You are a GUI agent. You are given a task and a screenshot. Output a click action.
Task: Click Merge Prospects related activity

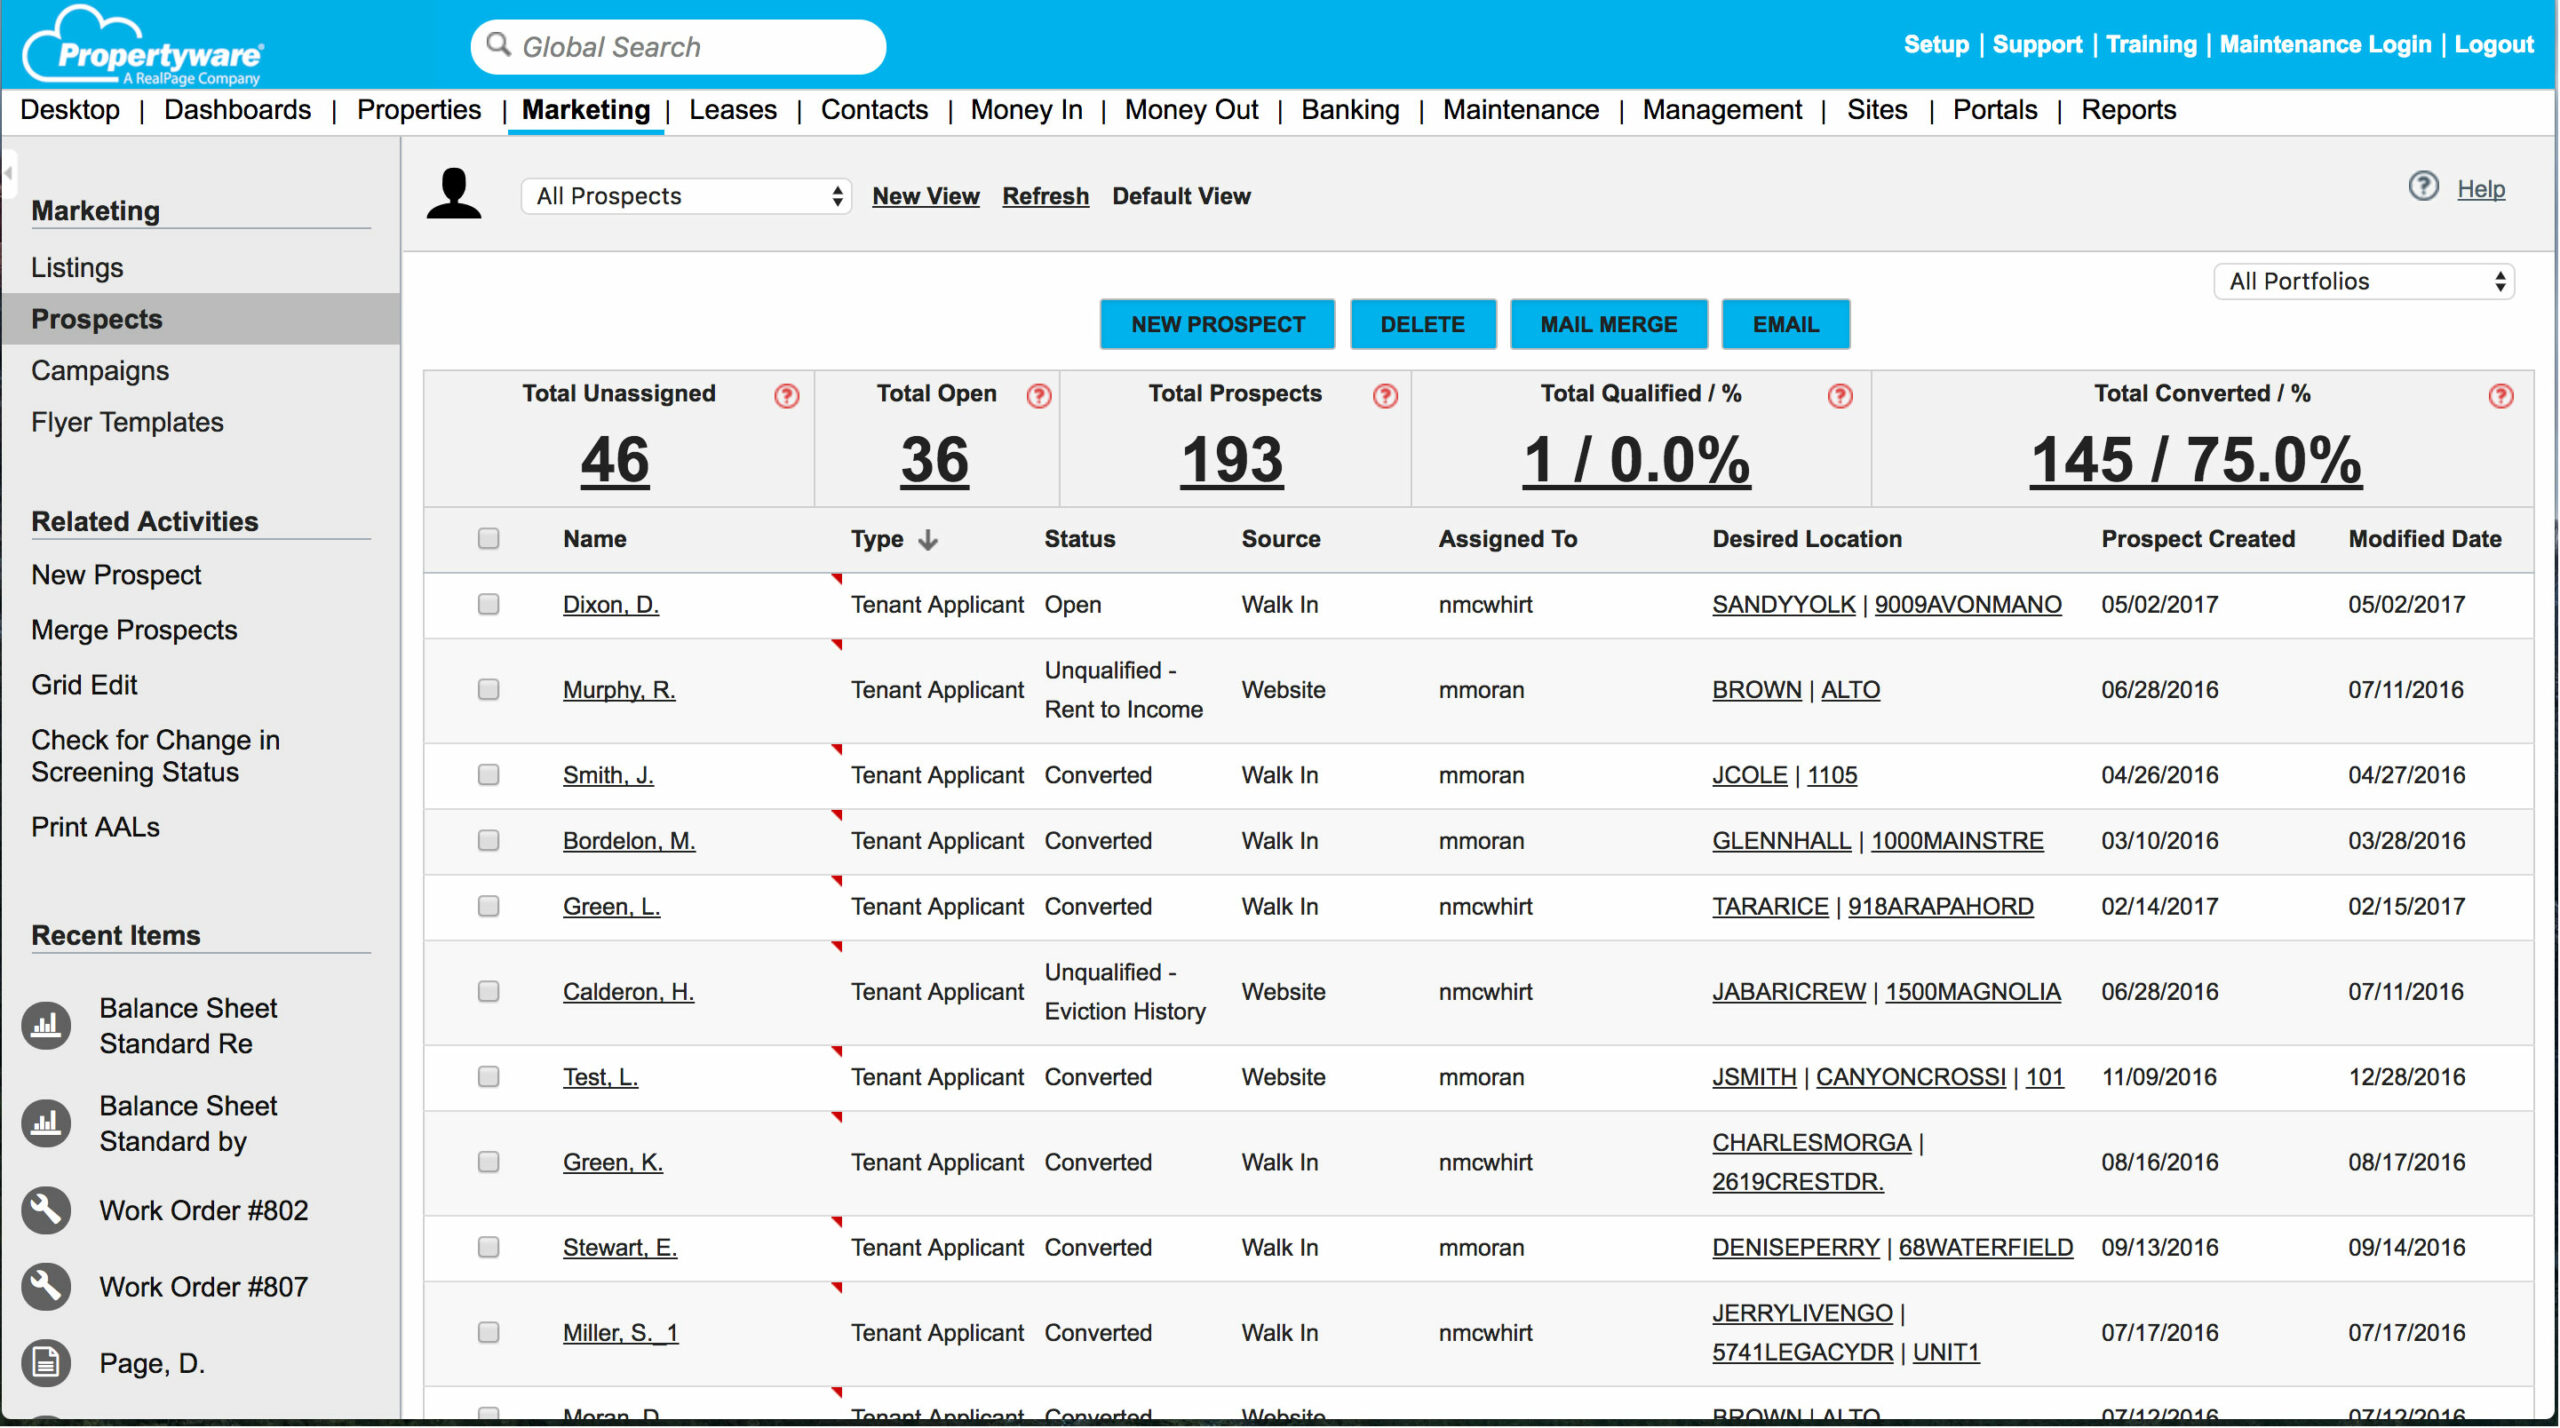tap(134, 630)
